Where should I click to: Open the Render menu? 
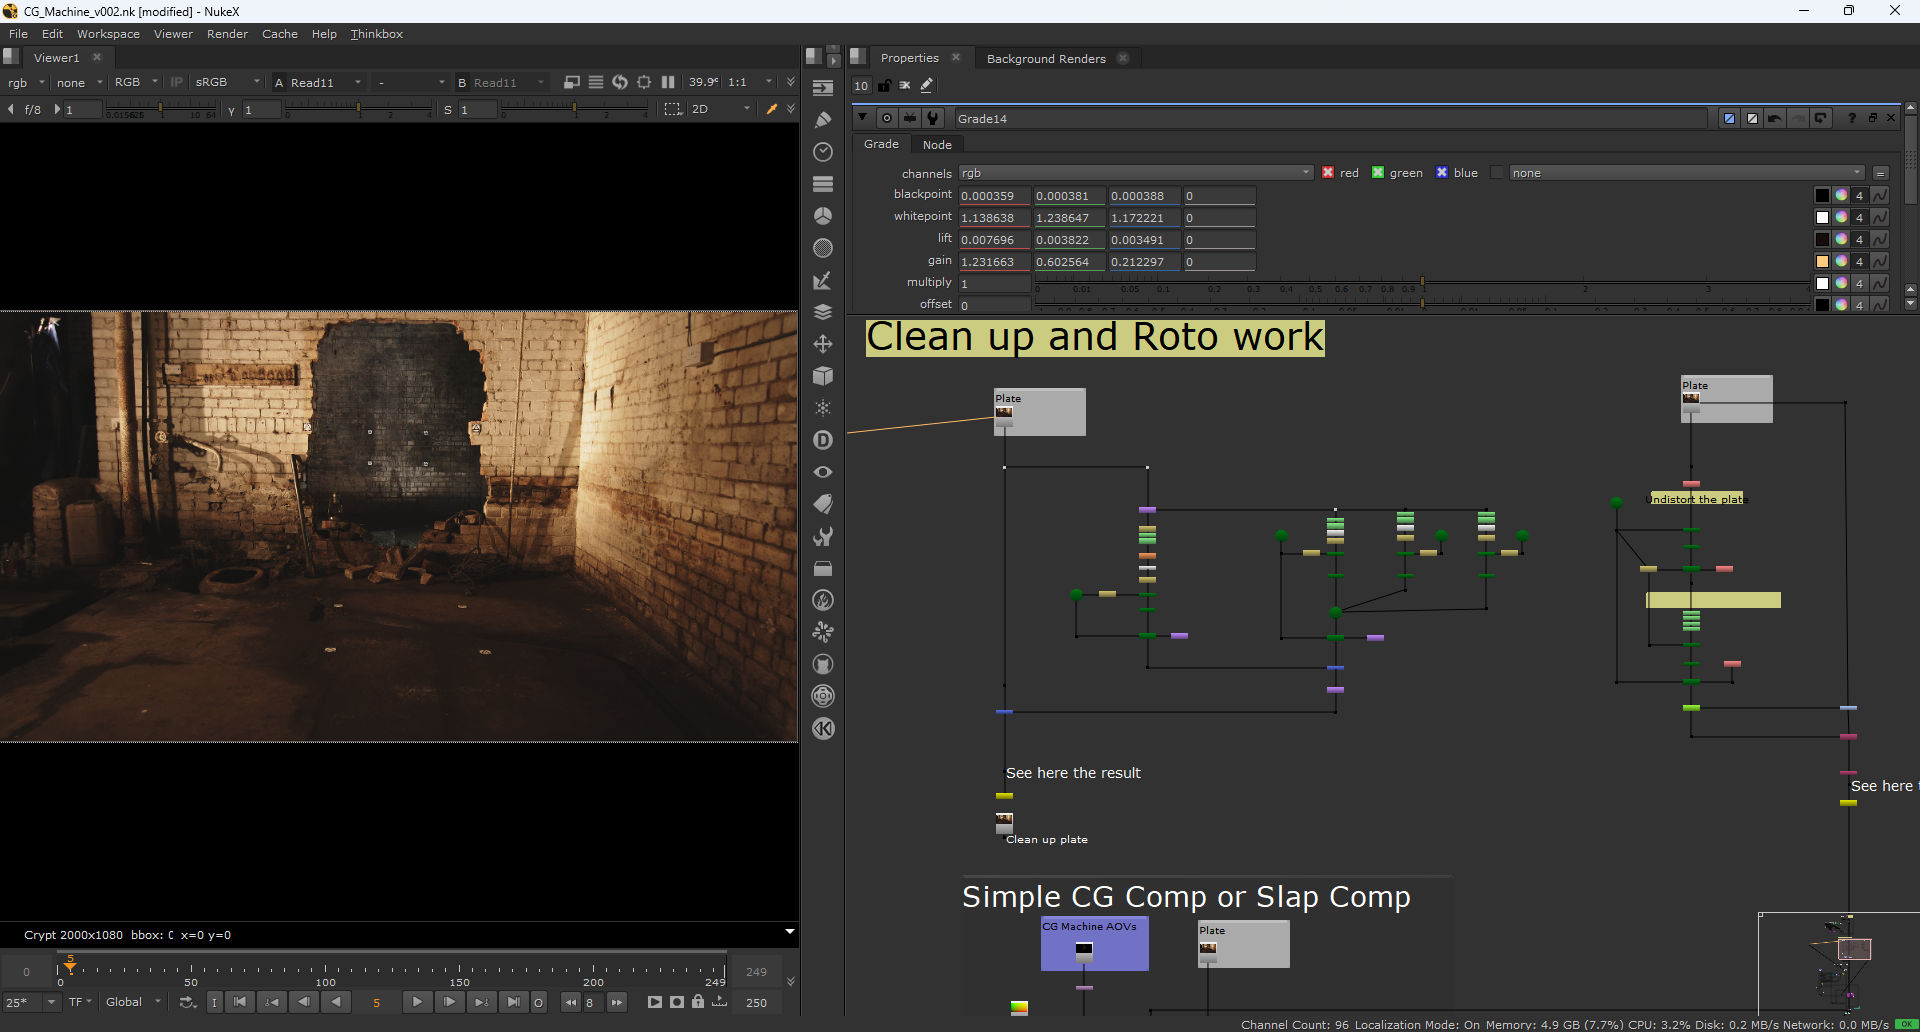point(227,34)
